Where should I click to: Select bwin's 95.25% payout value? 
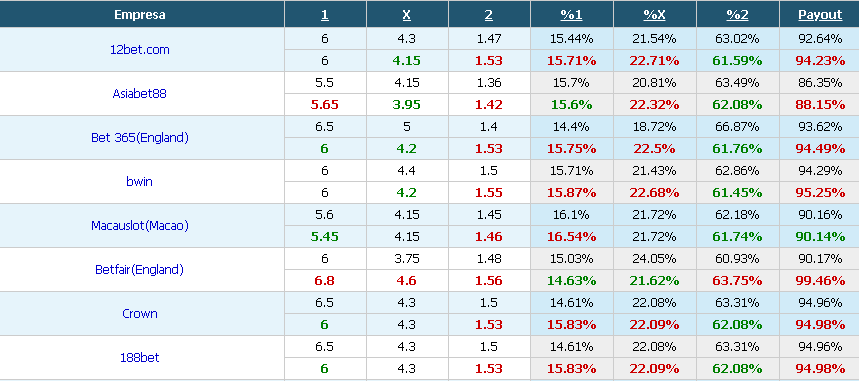click(x=820, y=193)
